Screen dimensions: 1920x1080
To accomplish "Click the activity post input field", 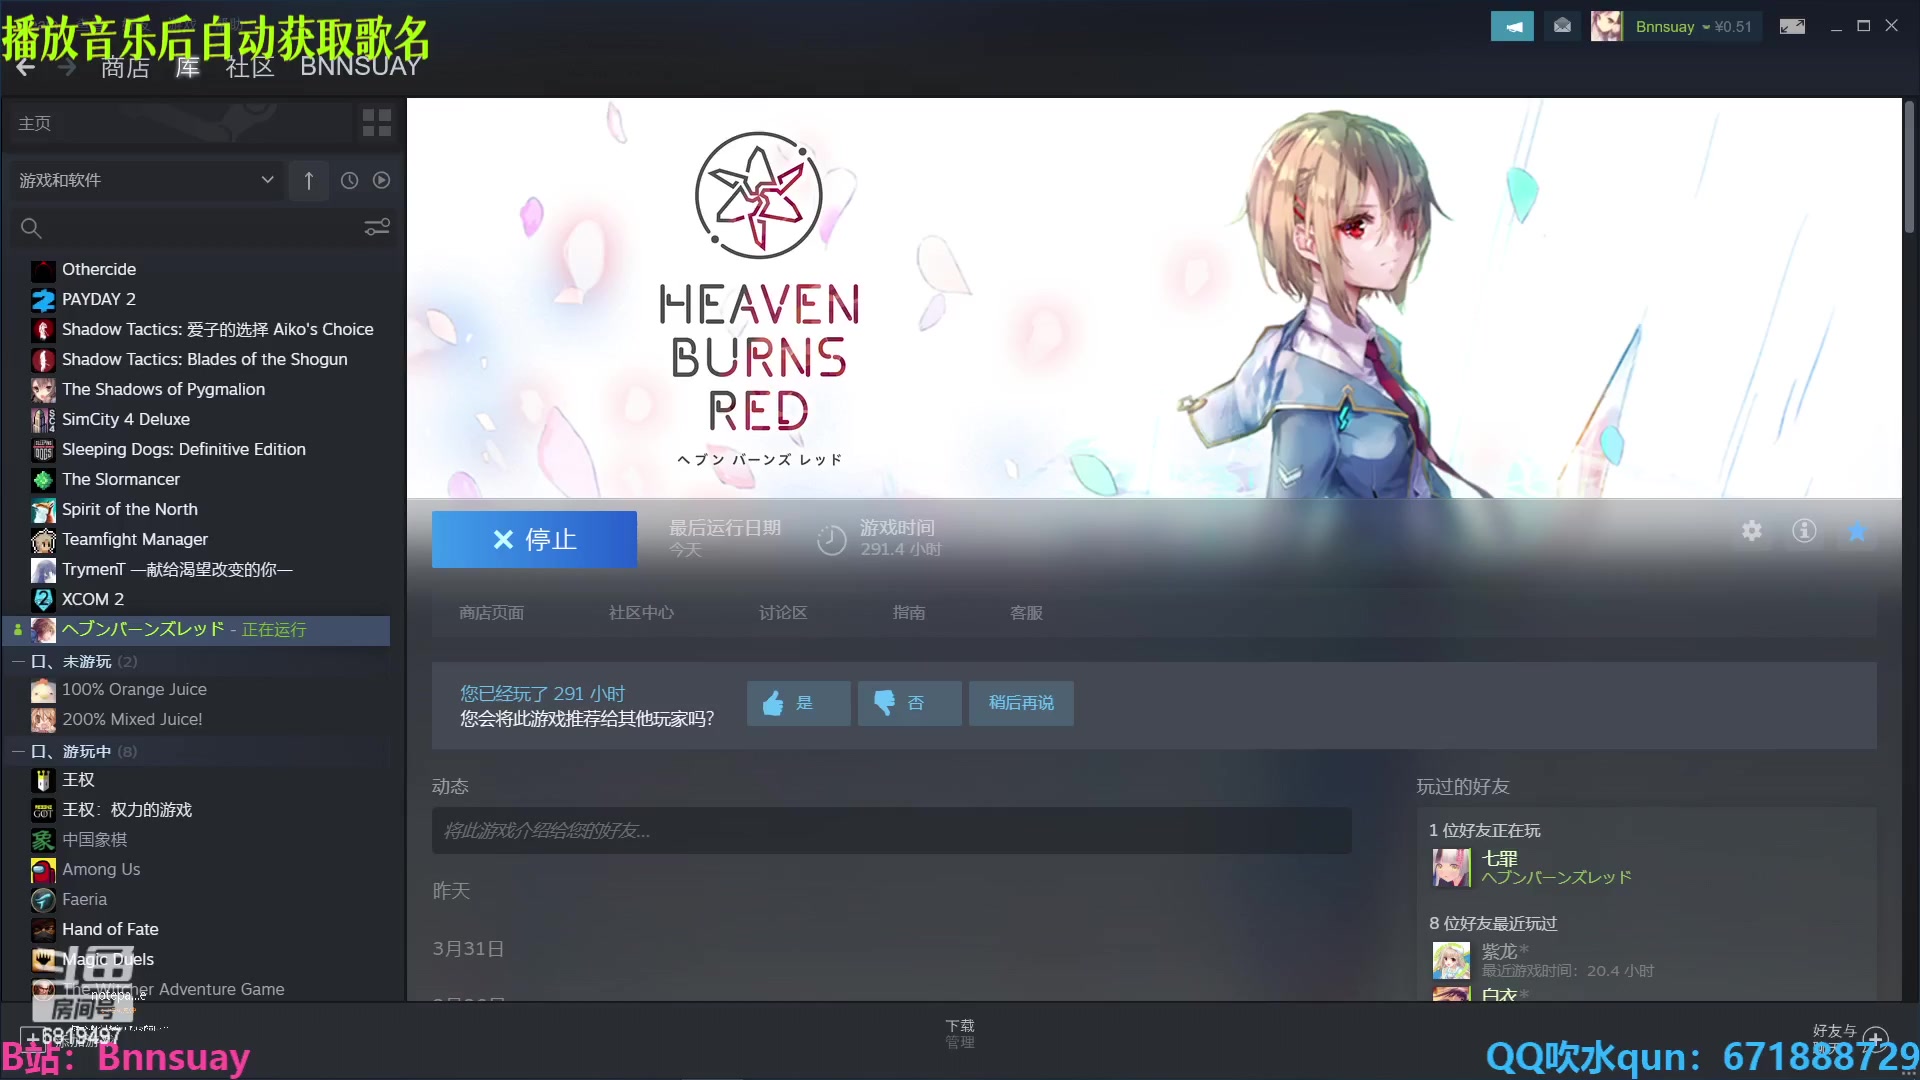I will (891, 831).
